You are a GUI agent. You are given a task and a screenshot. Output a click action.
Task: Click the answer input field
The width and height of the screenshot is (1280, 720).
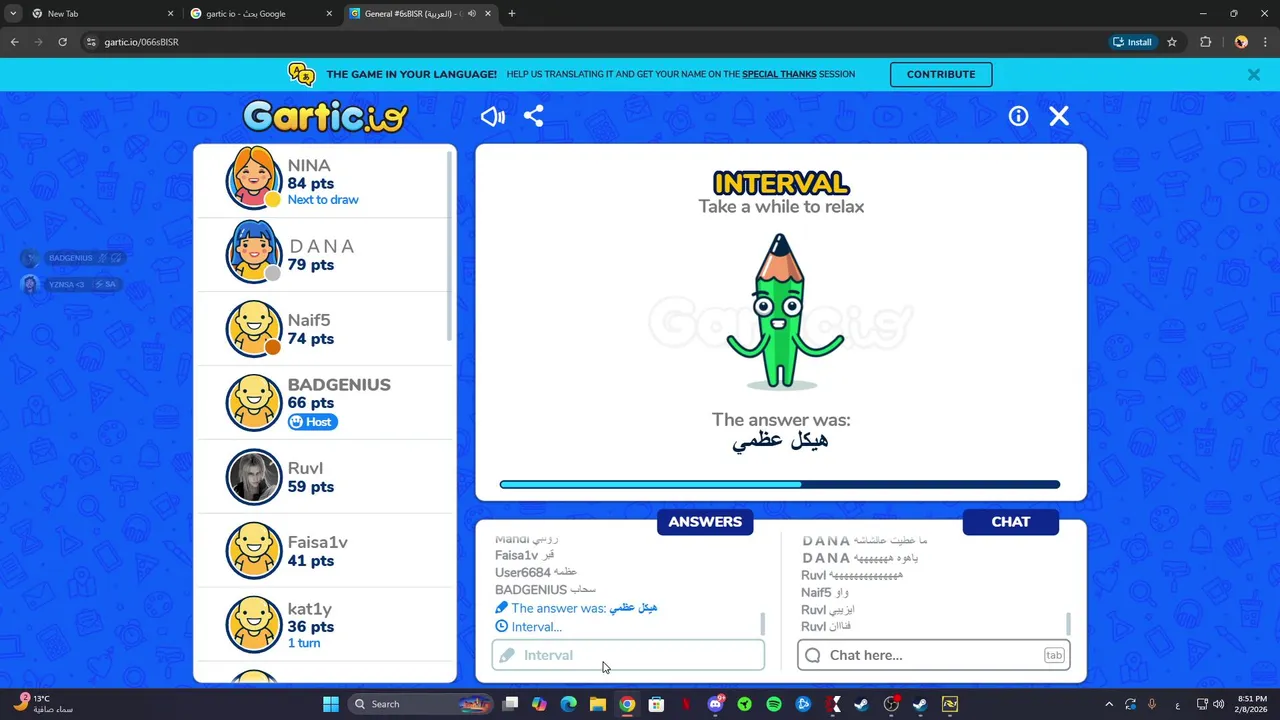tap(628, 655)
